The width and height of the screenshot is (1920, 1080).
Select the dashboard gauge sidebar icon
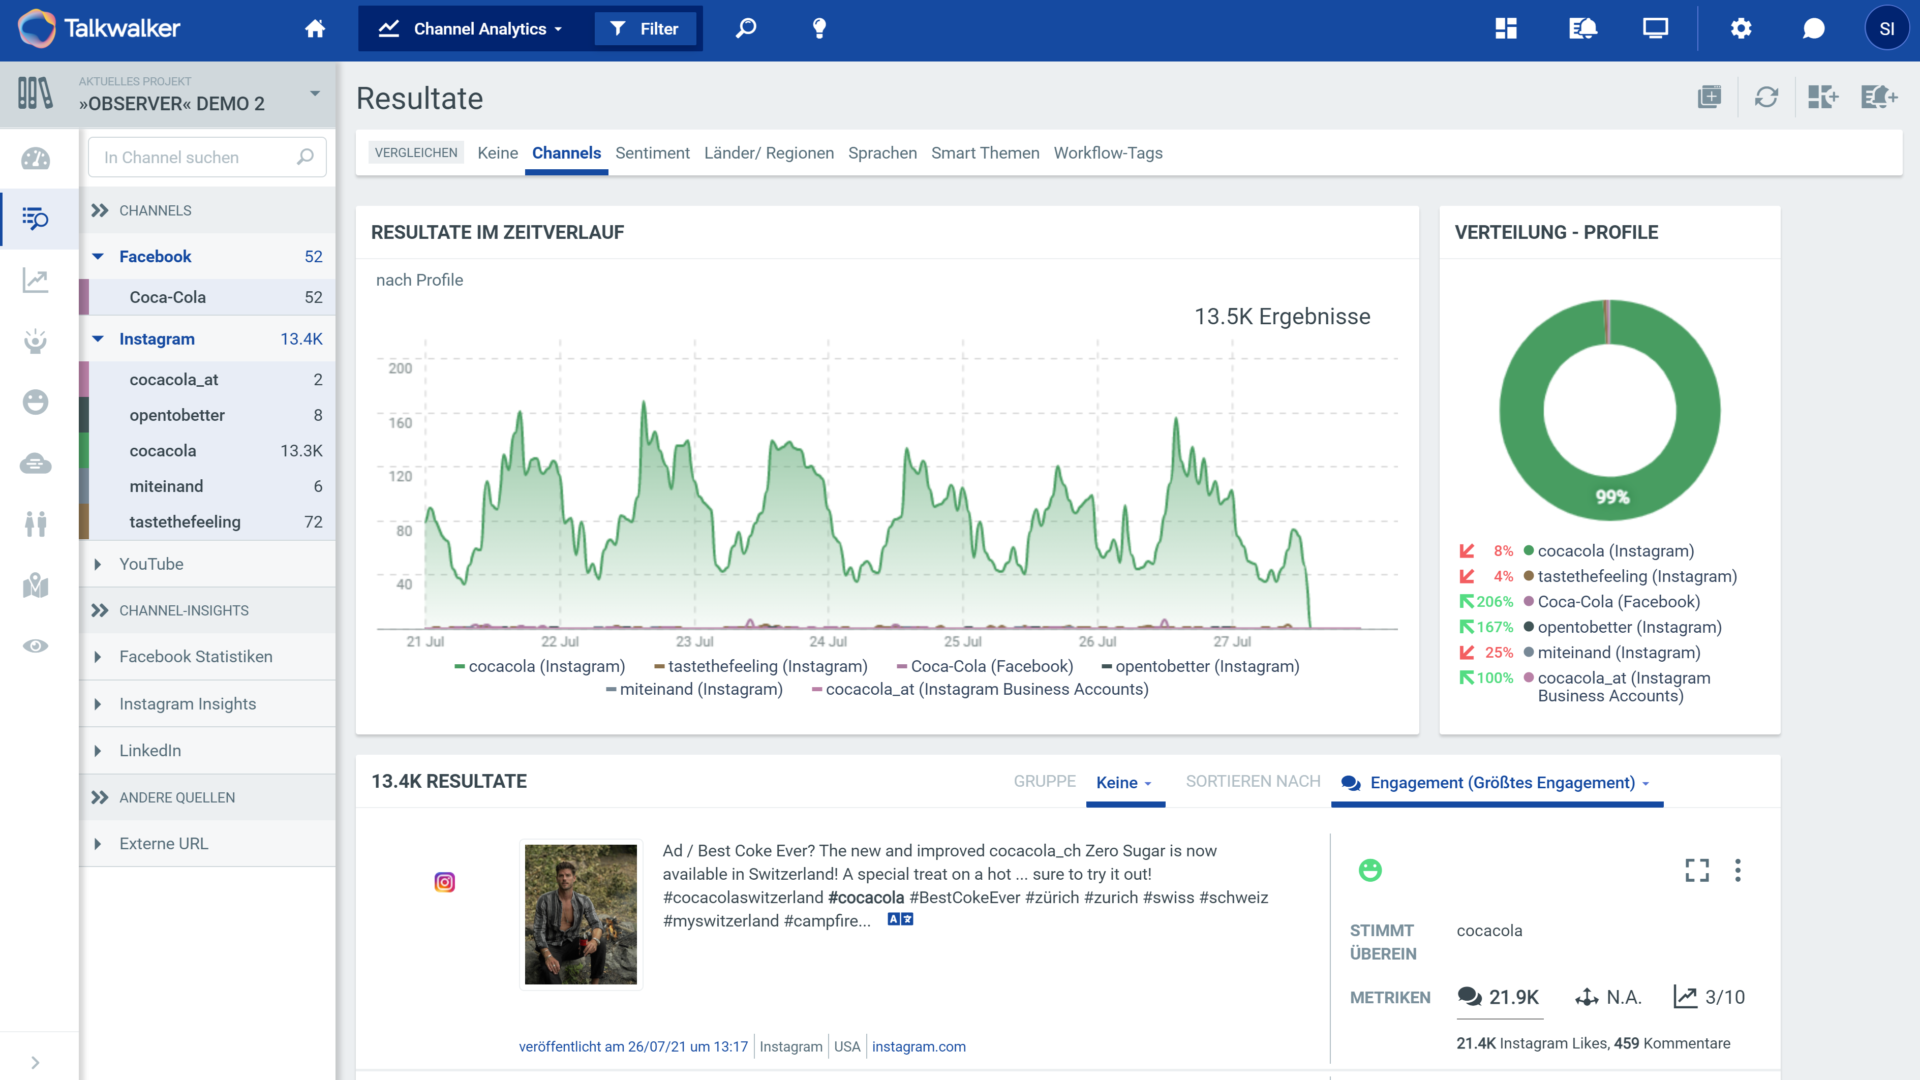[x=36, y=158]
